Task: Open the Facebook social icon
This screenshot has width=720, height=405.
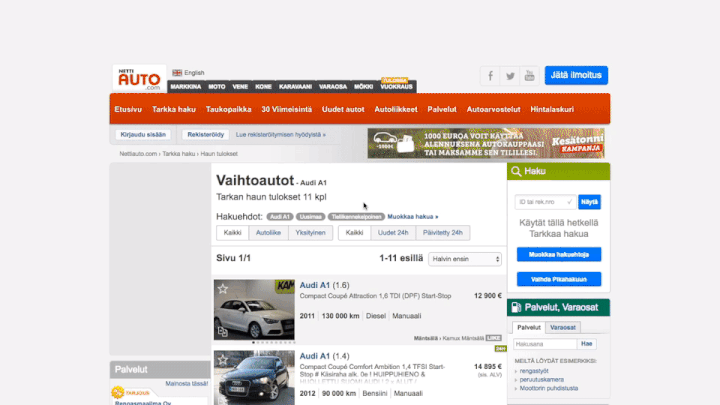Action: [490, 76]
